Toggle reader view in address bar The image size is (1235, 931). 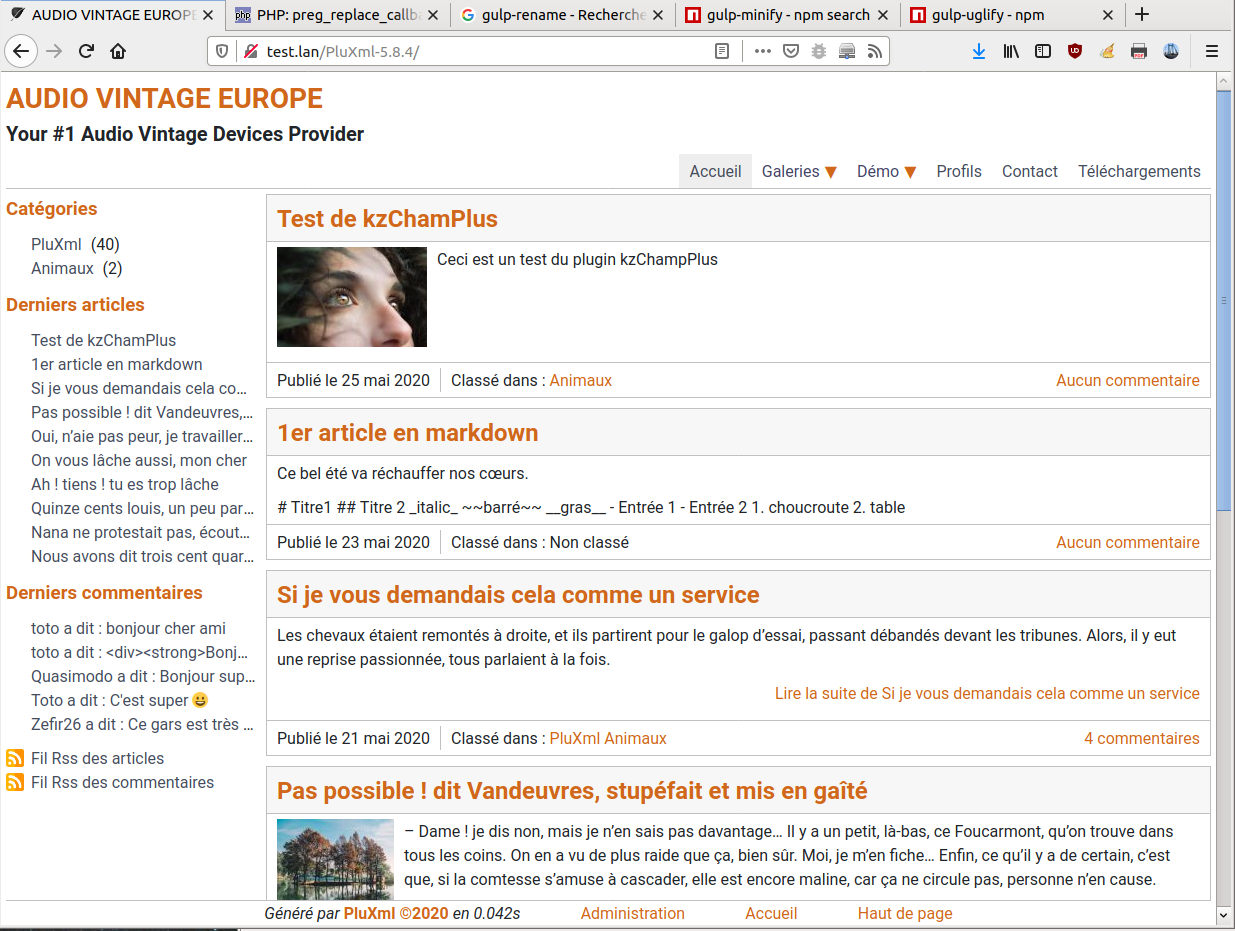[722, 51]
